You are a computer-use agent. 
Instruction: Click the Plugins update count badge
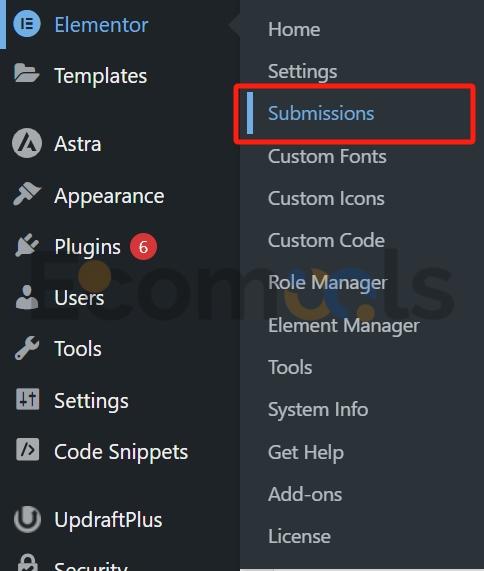143,247
